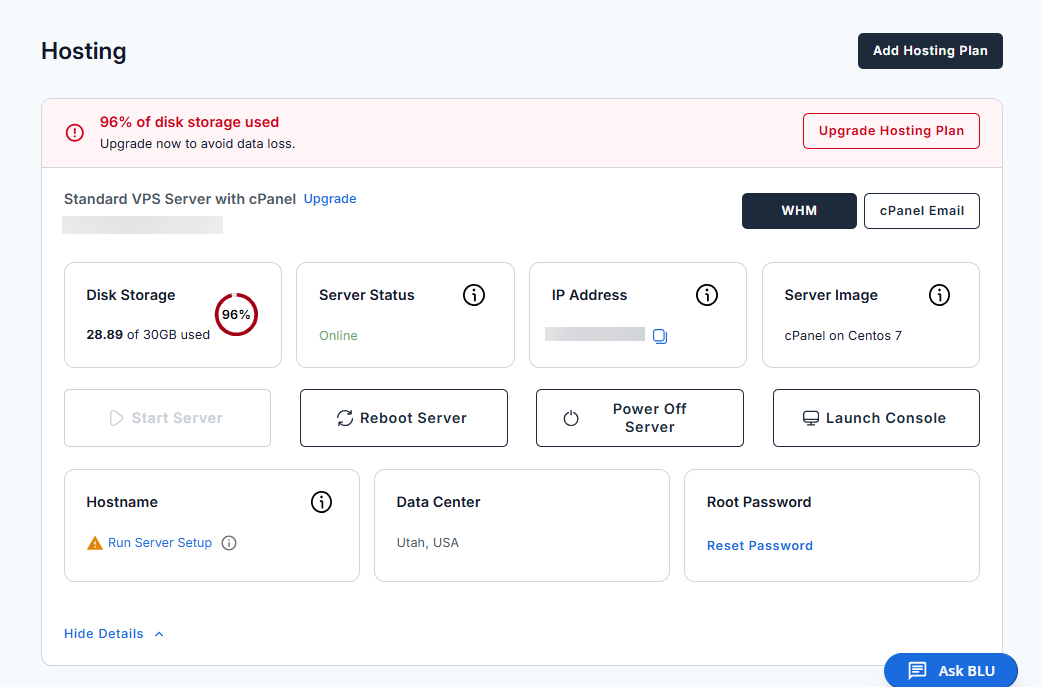
Task: Click the info icon next to Run Server Setup
Action: pyautogui.click(x=229, y=543)
